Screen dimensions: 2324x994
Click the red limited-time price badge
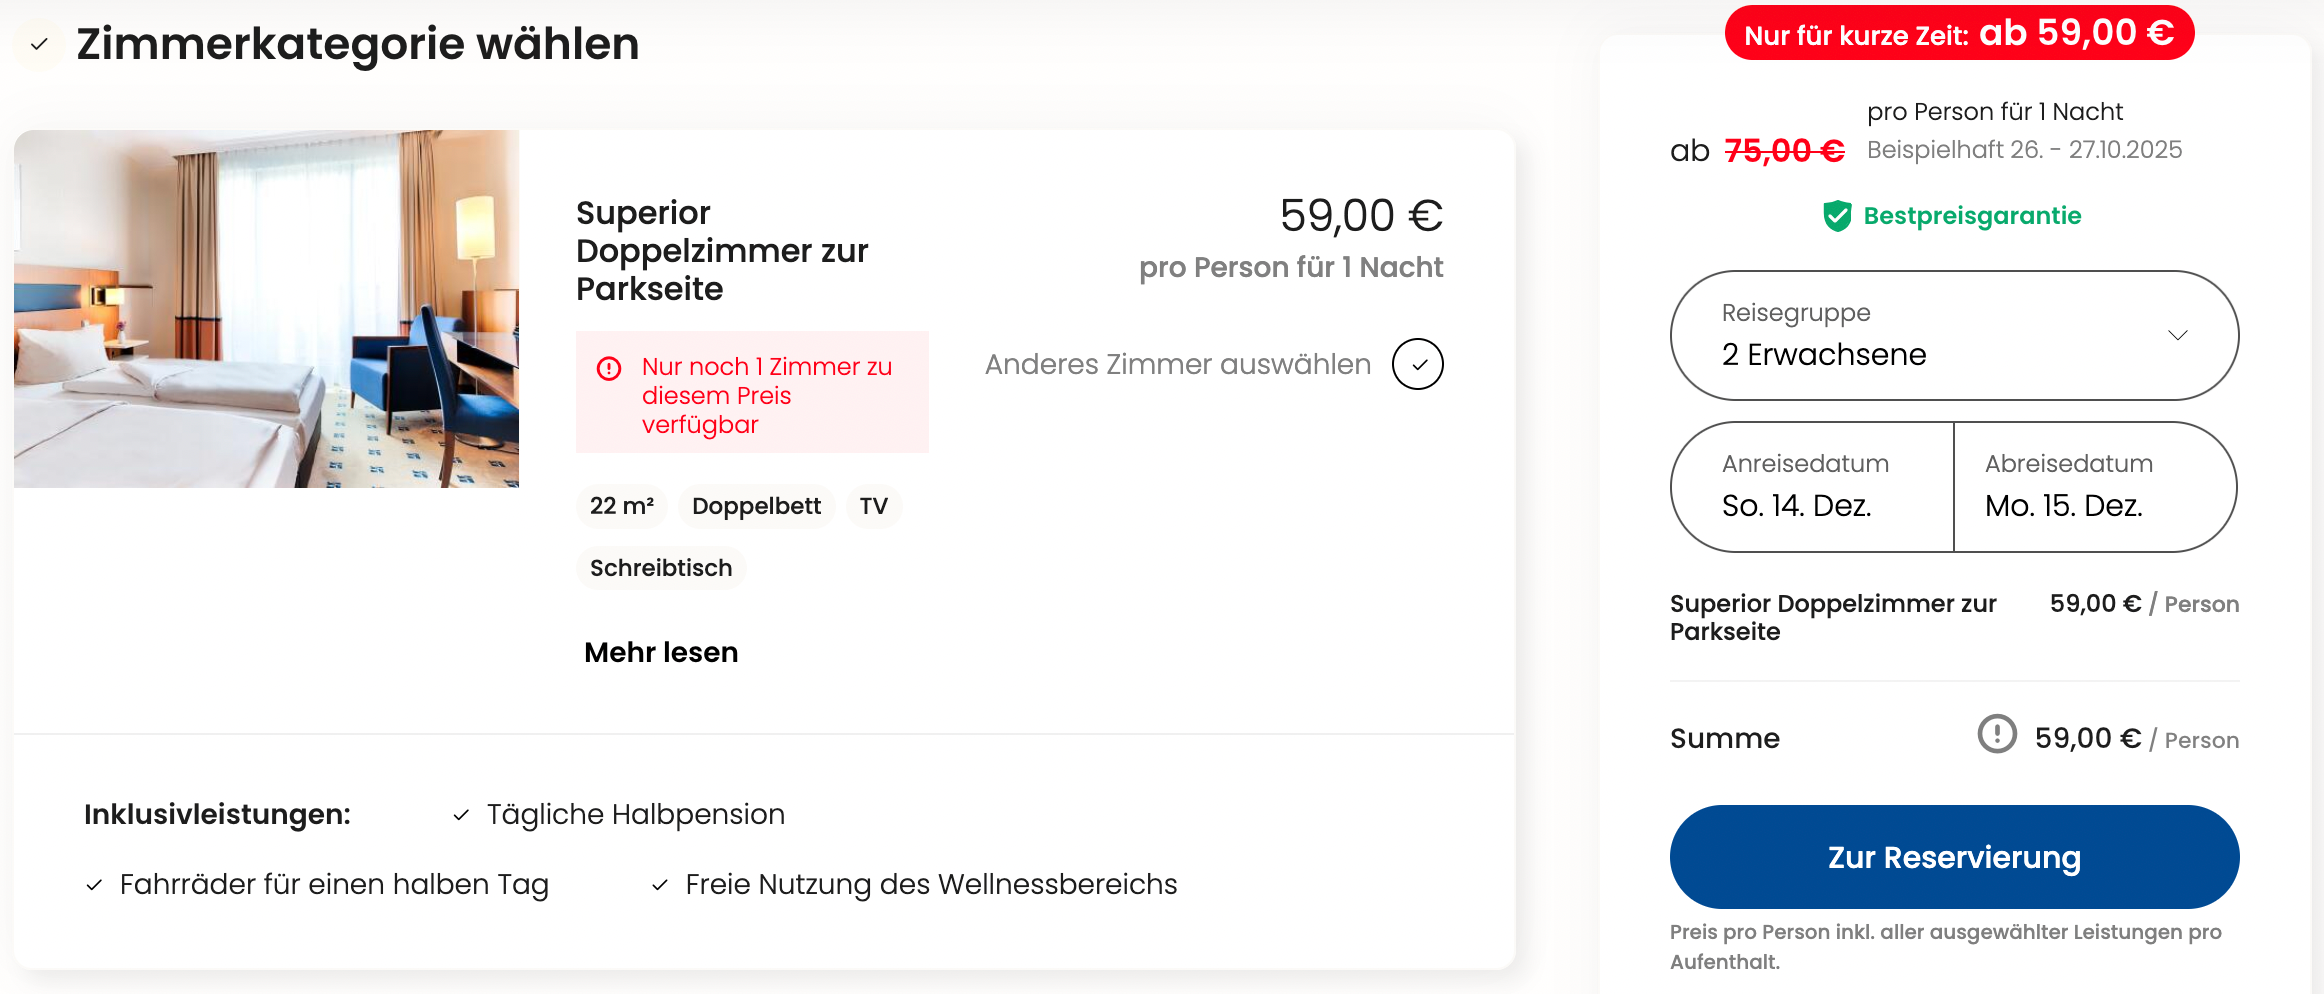tap(1959, 34)
